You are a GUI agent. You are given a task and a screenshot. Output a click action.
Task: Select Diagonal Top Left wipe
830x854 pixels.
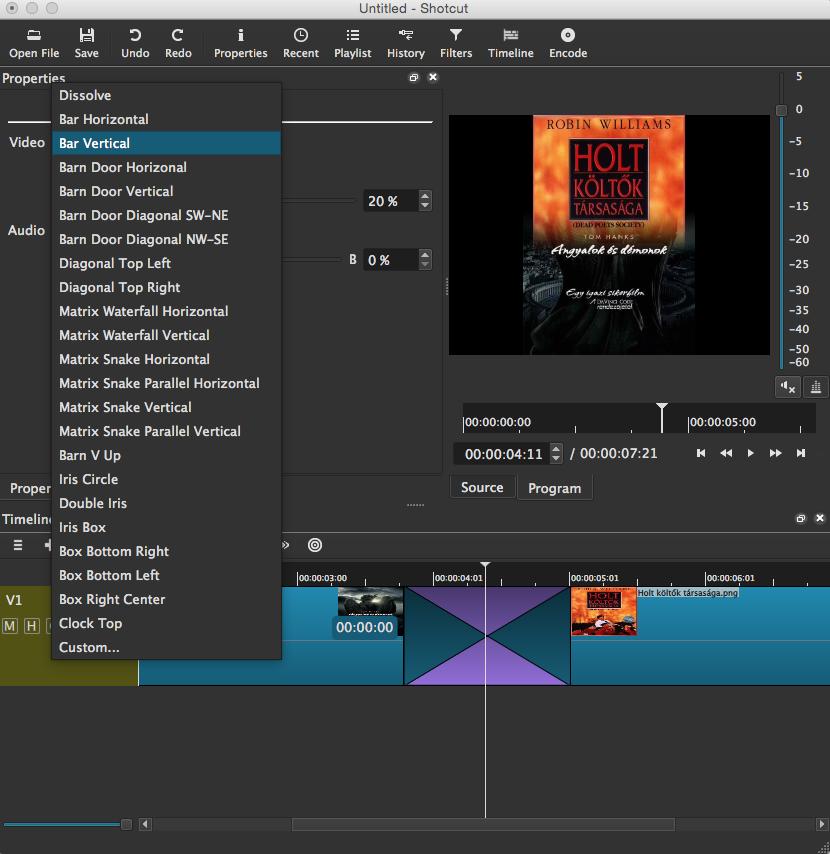pos(167,263)
